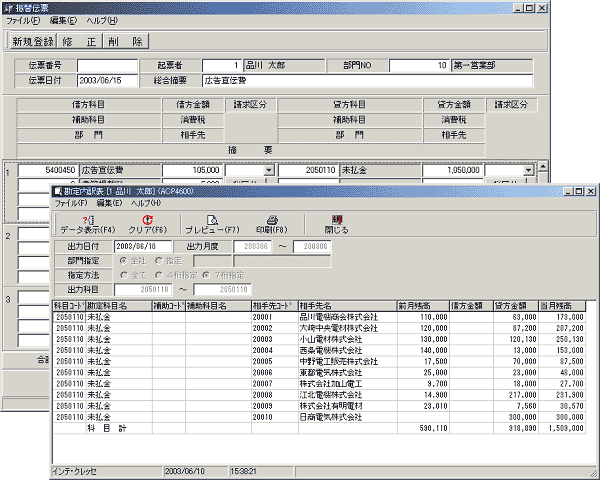Click debit account code field 5400450
Viewport: 600px width, 480px height.
[x=48, y=170]
